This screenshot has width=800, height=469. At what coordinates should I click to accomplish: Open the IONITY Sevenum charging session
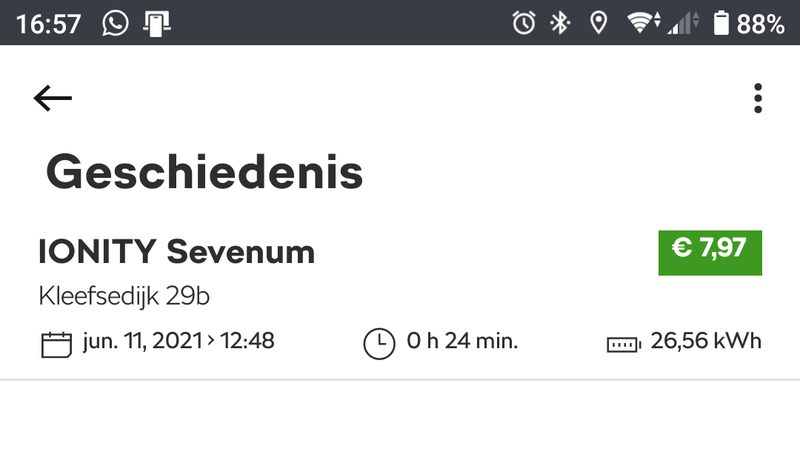coord(177,252)
